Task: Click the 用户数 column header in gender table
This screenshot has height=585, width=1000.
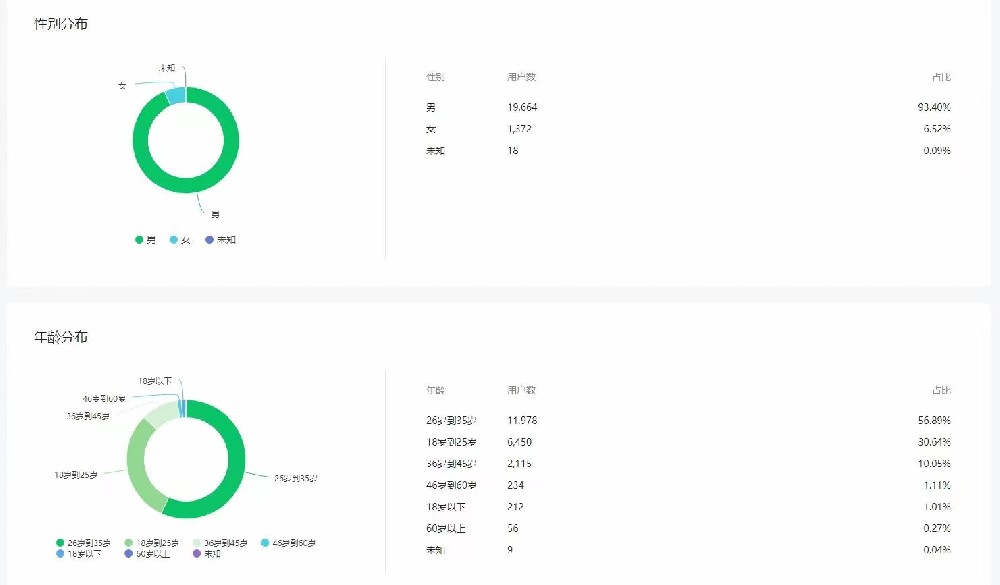Action: pos(521,77)
